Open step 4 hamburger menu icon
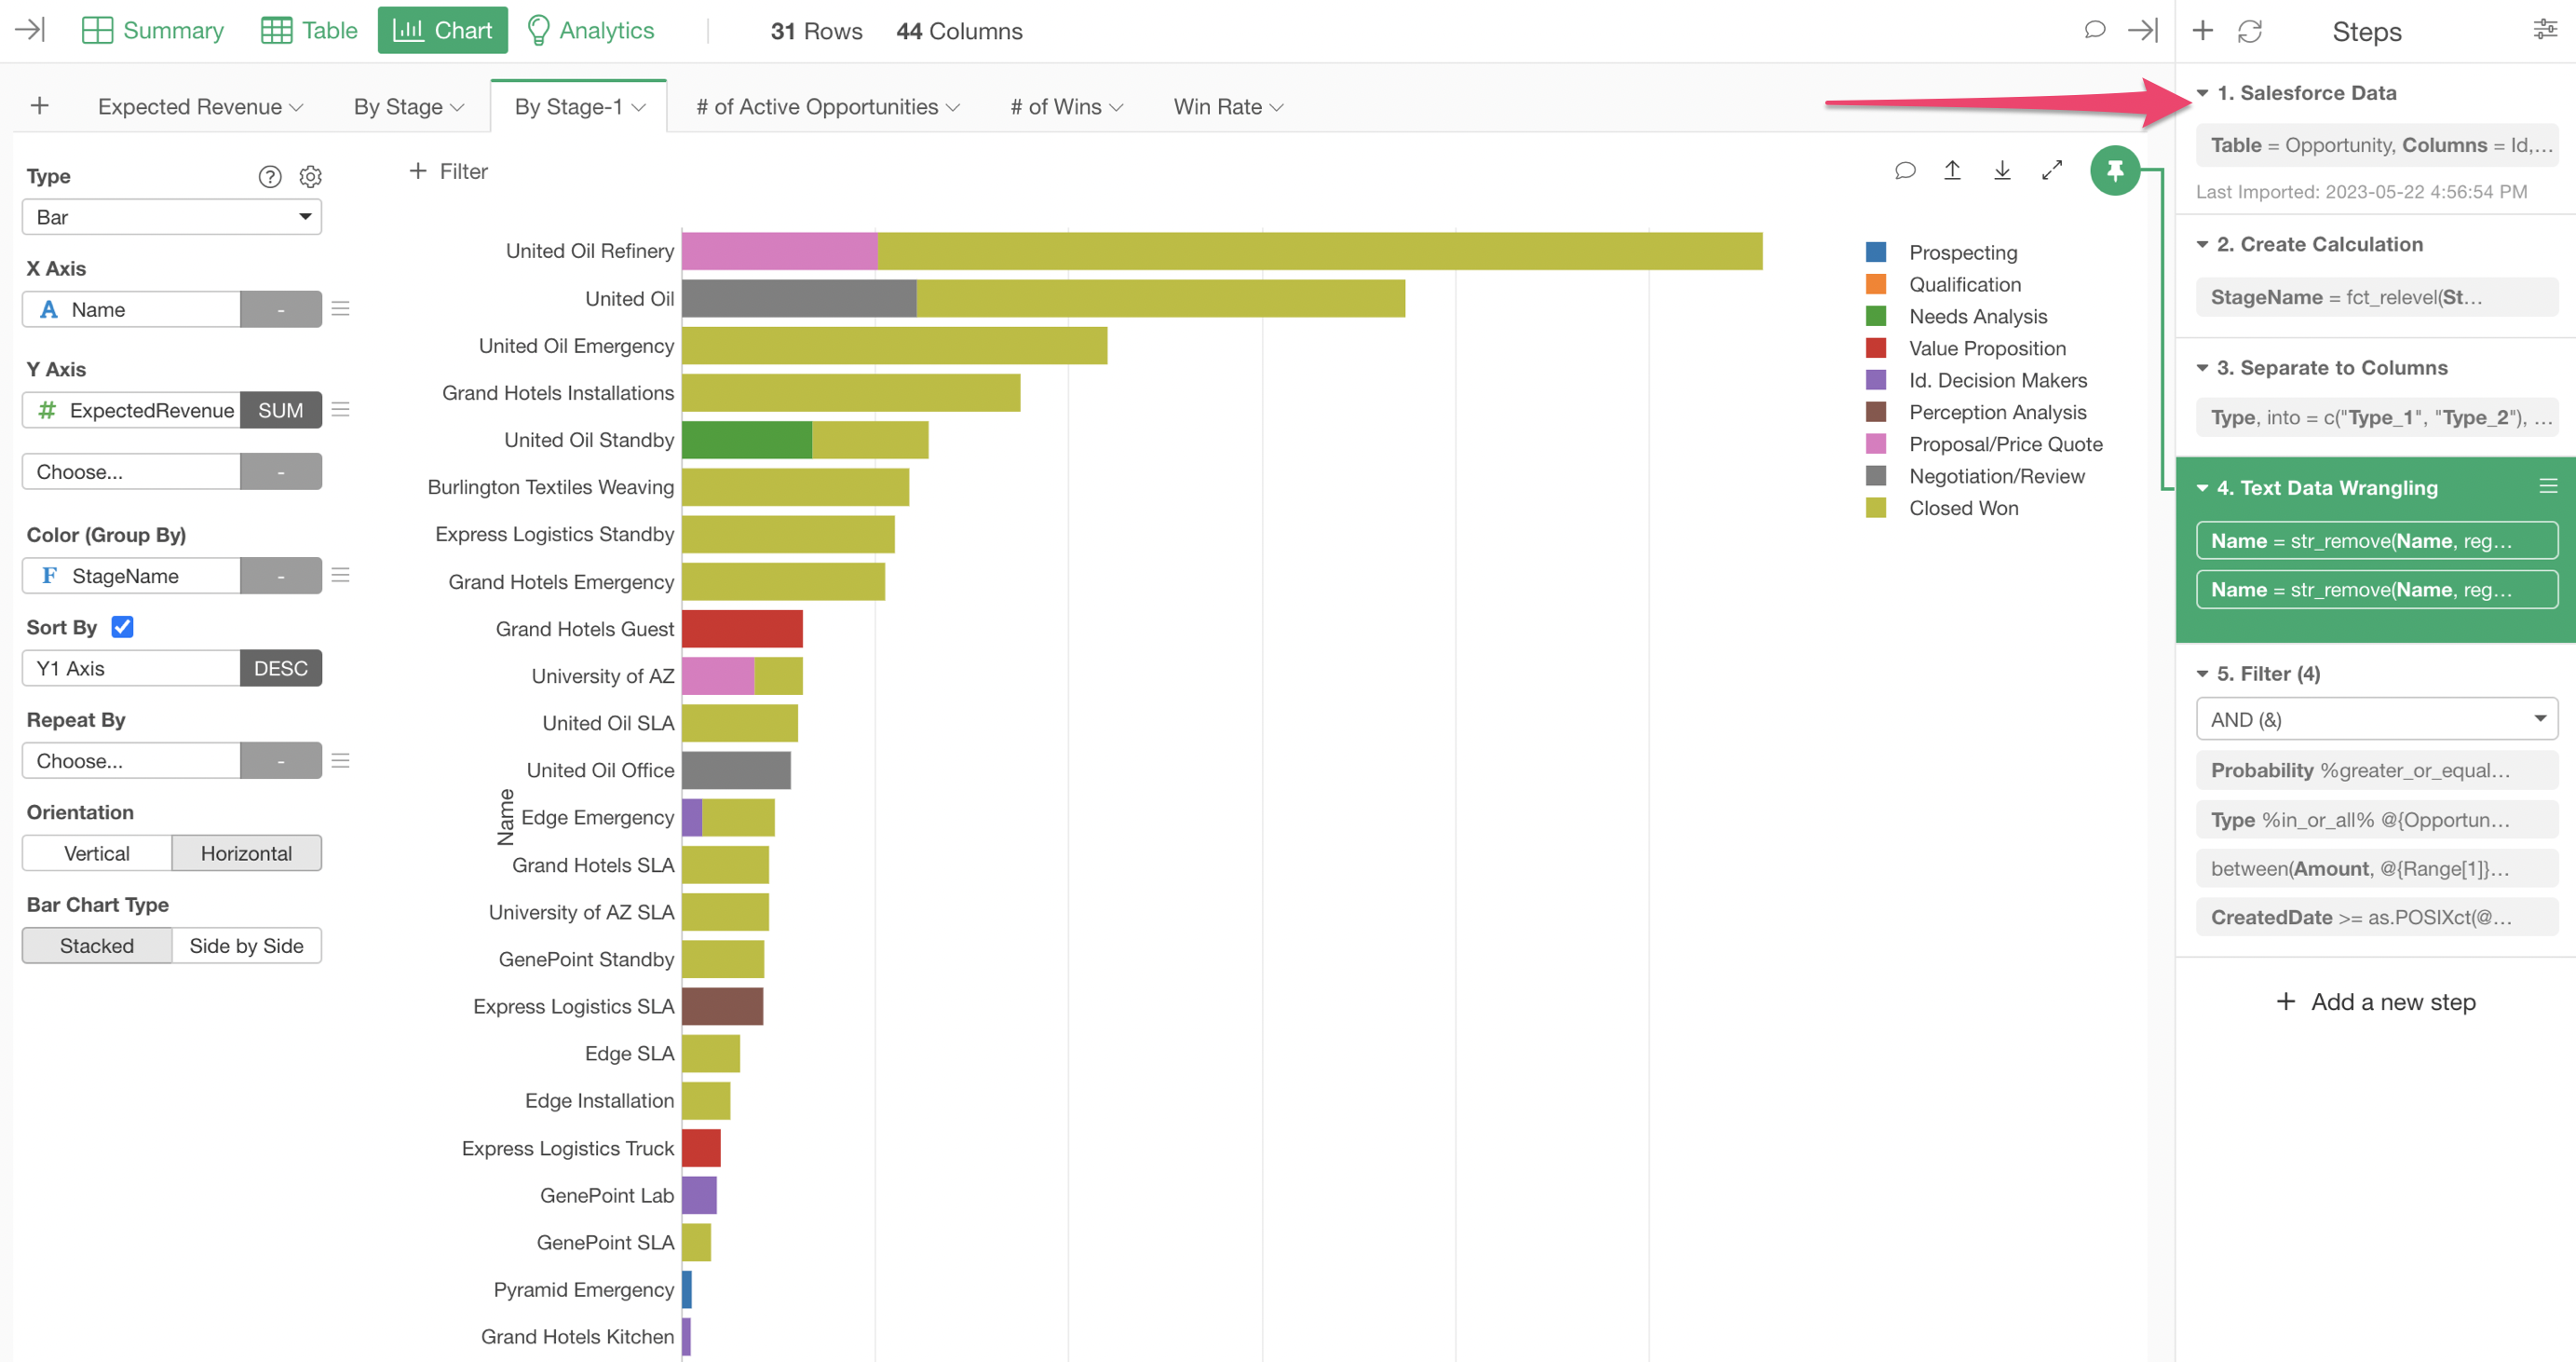 (2548, 487)
